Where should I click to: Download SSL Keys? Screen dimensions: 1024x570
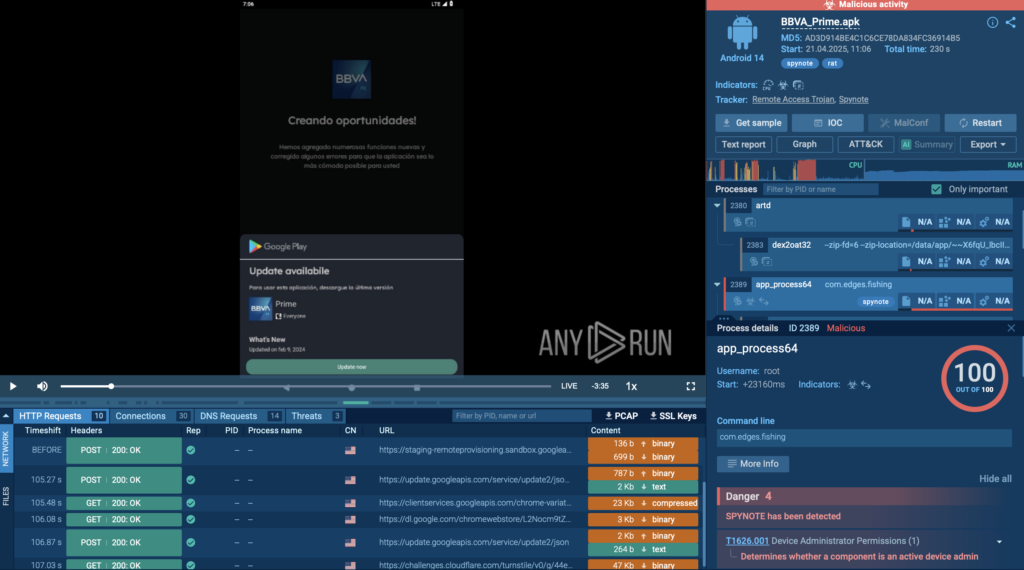pos(673,416)
